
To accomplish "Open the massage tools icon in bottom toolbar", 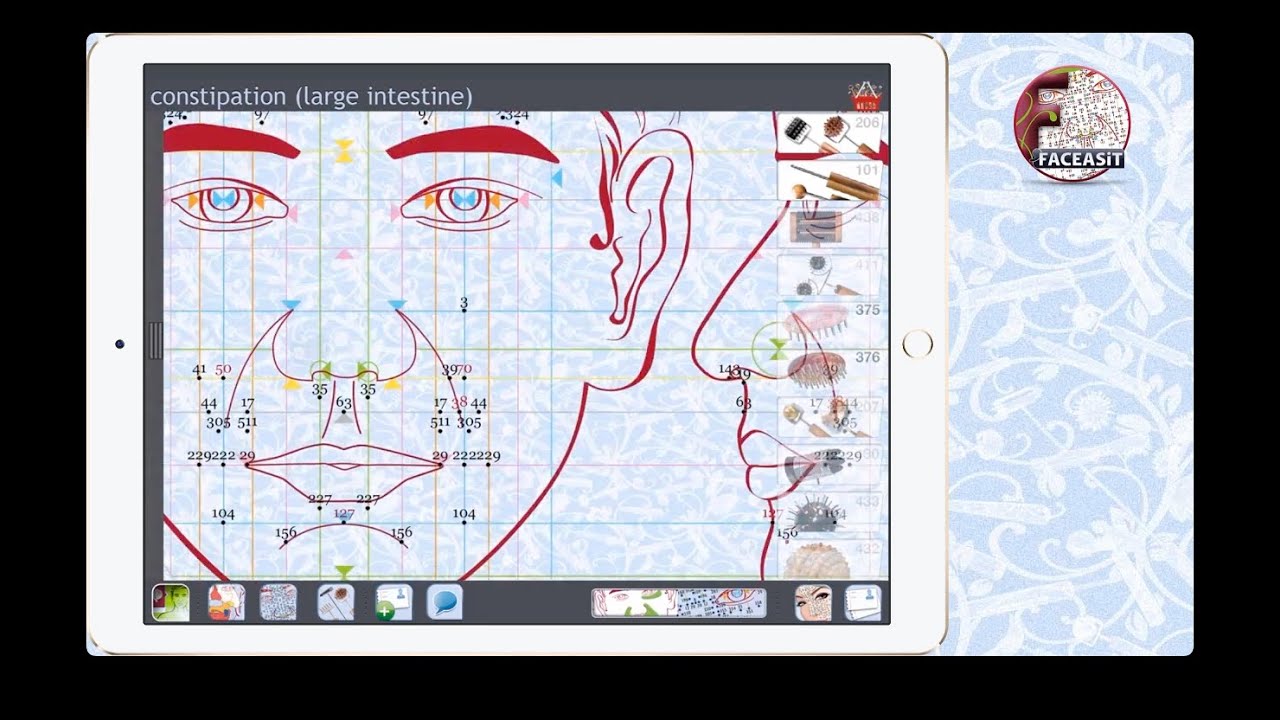I will coord(335,603).
